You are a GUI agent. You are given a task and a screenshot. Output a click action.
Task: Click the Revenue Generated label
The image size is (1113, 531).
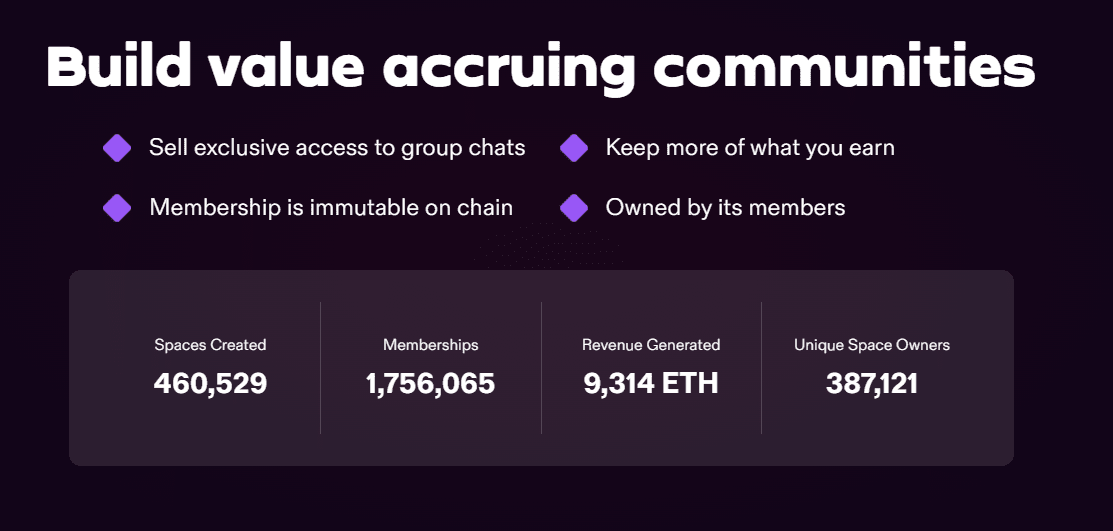651,345
